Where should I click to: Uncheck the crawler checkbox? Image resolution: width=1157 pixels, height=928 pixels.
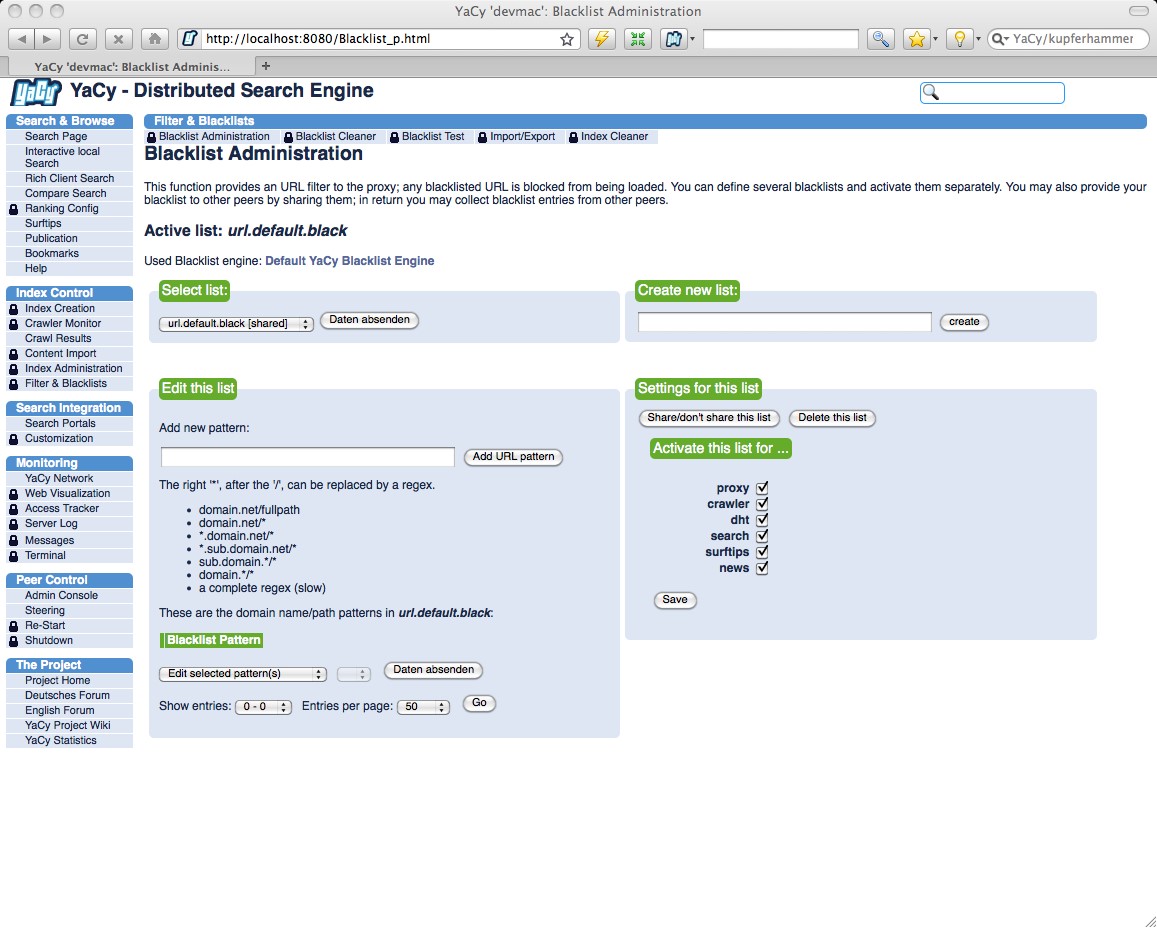pos(762,504)
